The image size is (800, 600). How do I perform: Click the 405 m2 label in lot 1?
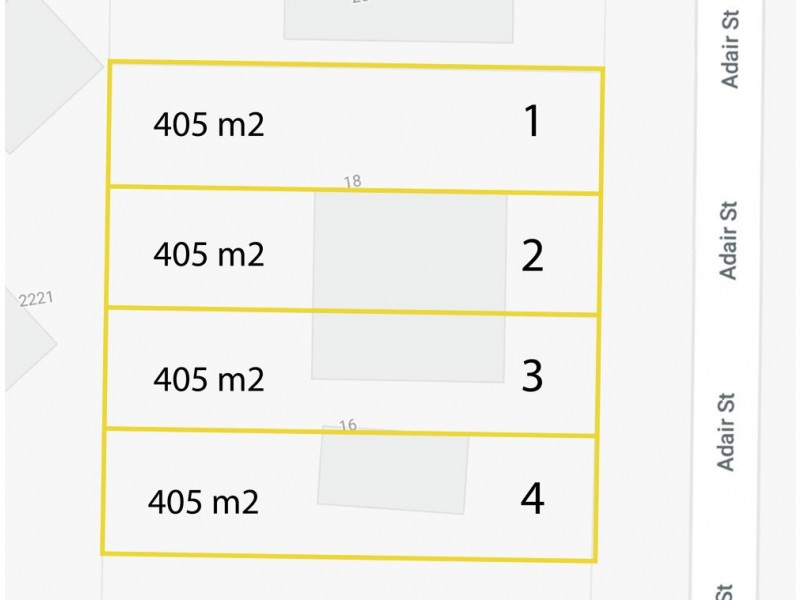[209, 127]
